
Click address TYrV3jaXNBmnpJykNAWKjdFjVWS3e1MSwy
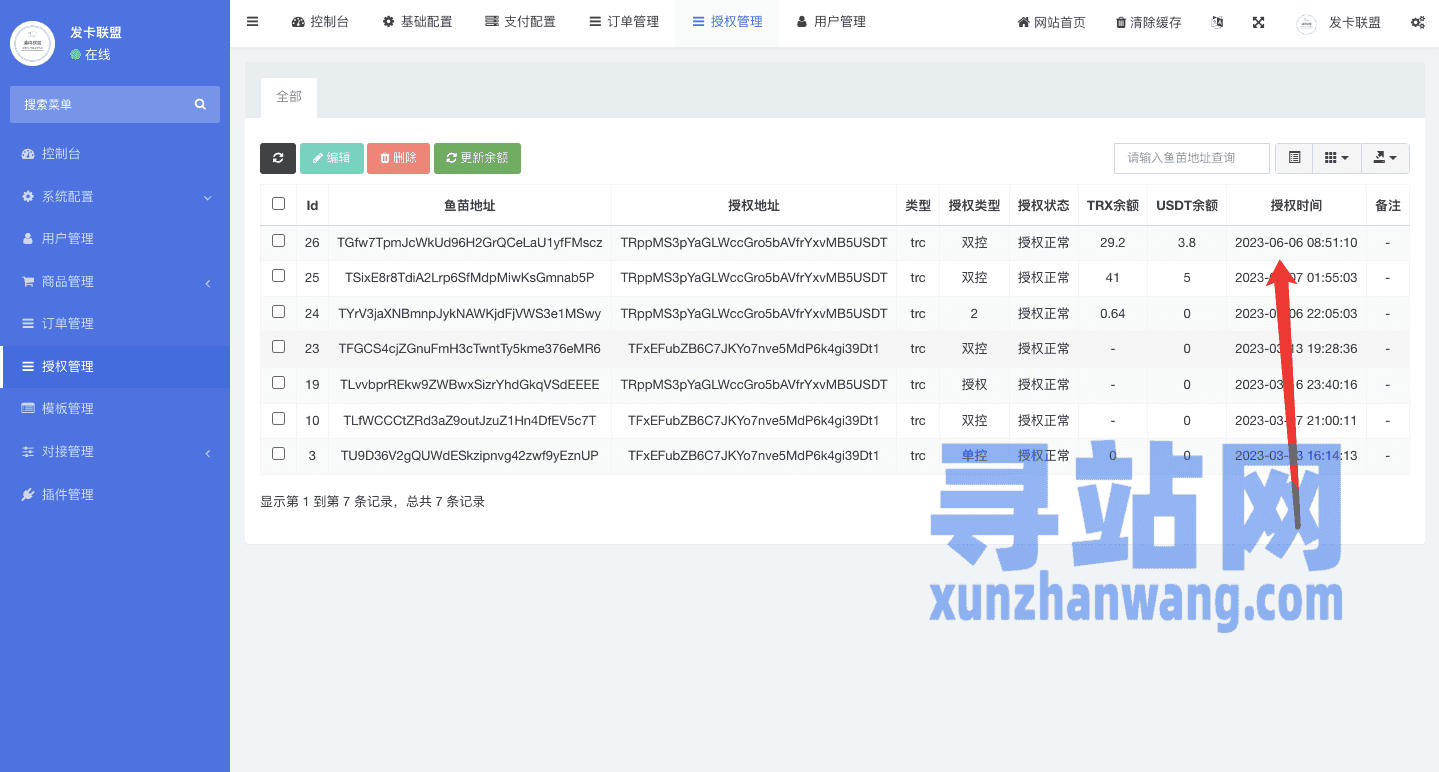coord(470,313)
